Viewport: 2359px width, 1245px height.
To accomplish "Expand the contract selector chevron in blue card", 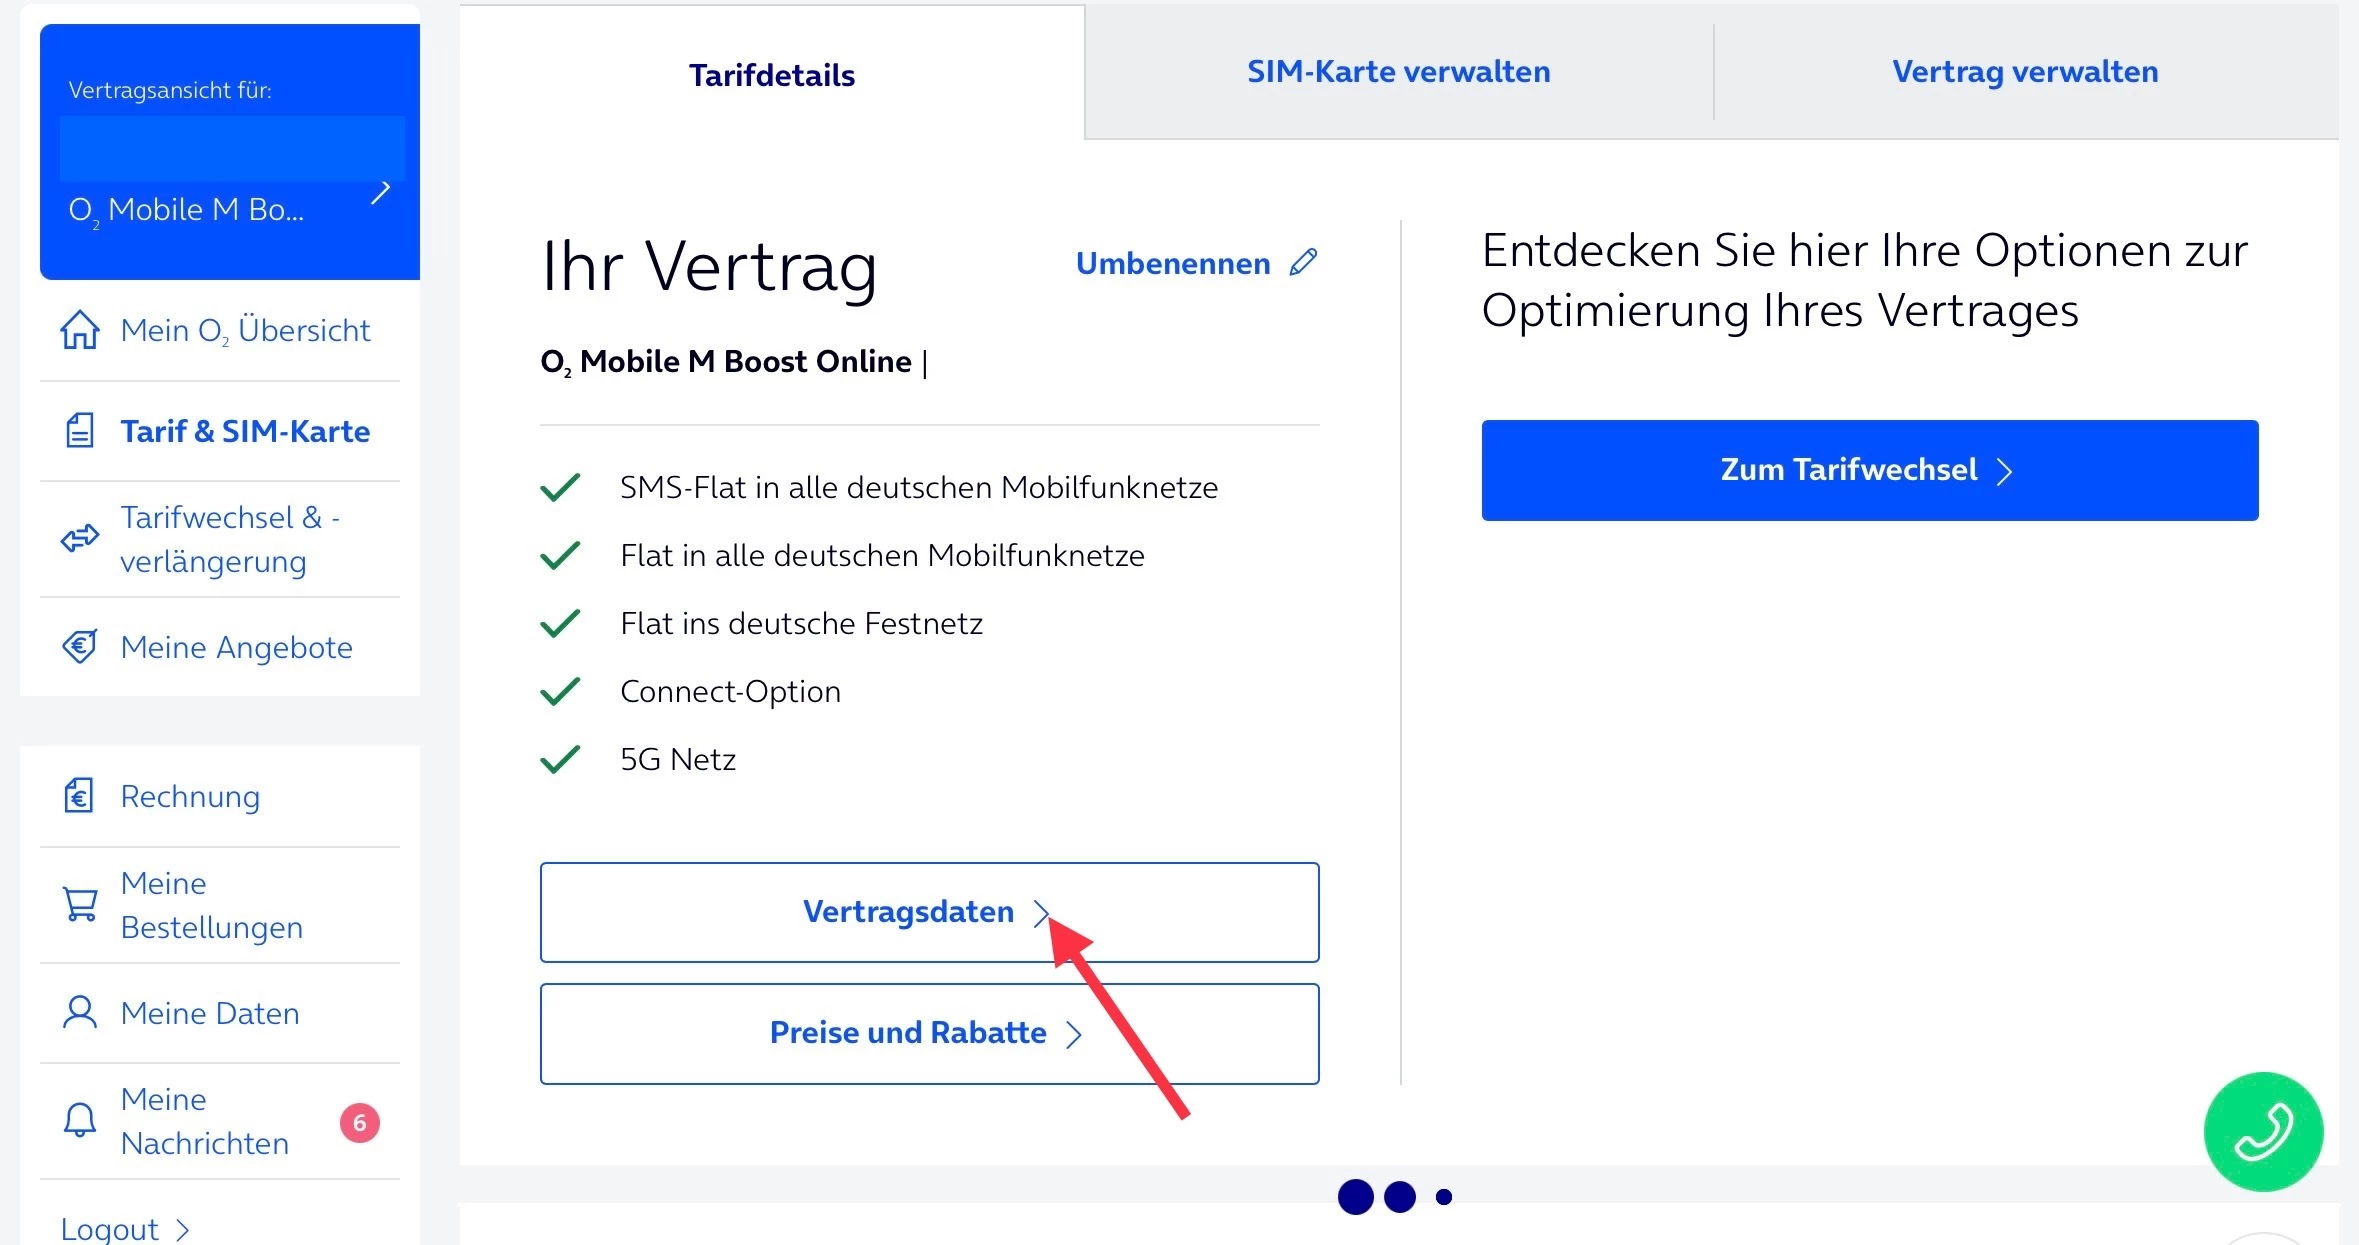I will point(380,193).
